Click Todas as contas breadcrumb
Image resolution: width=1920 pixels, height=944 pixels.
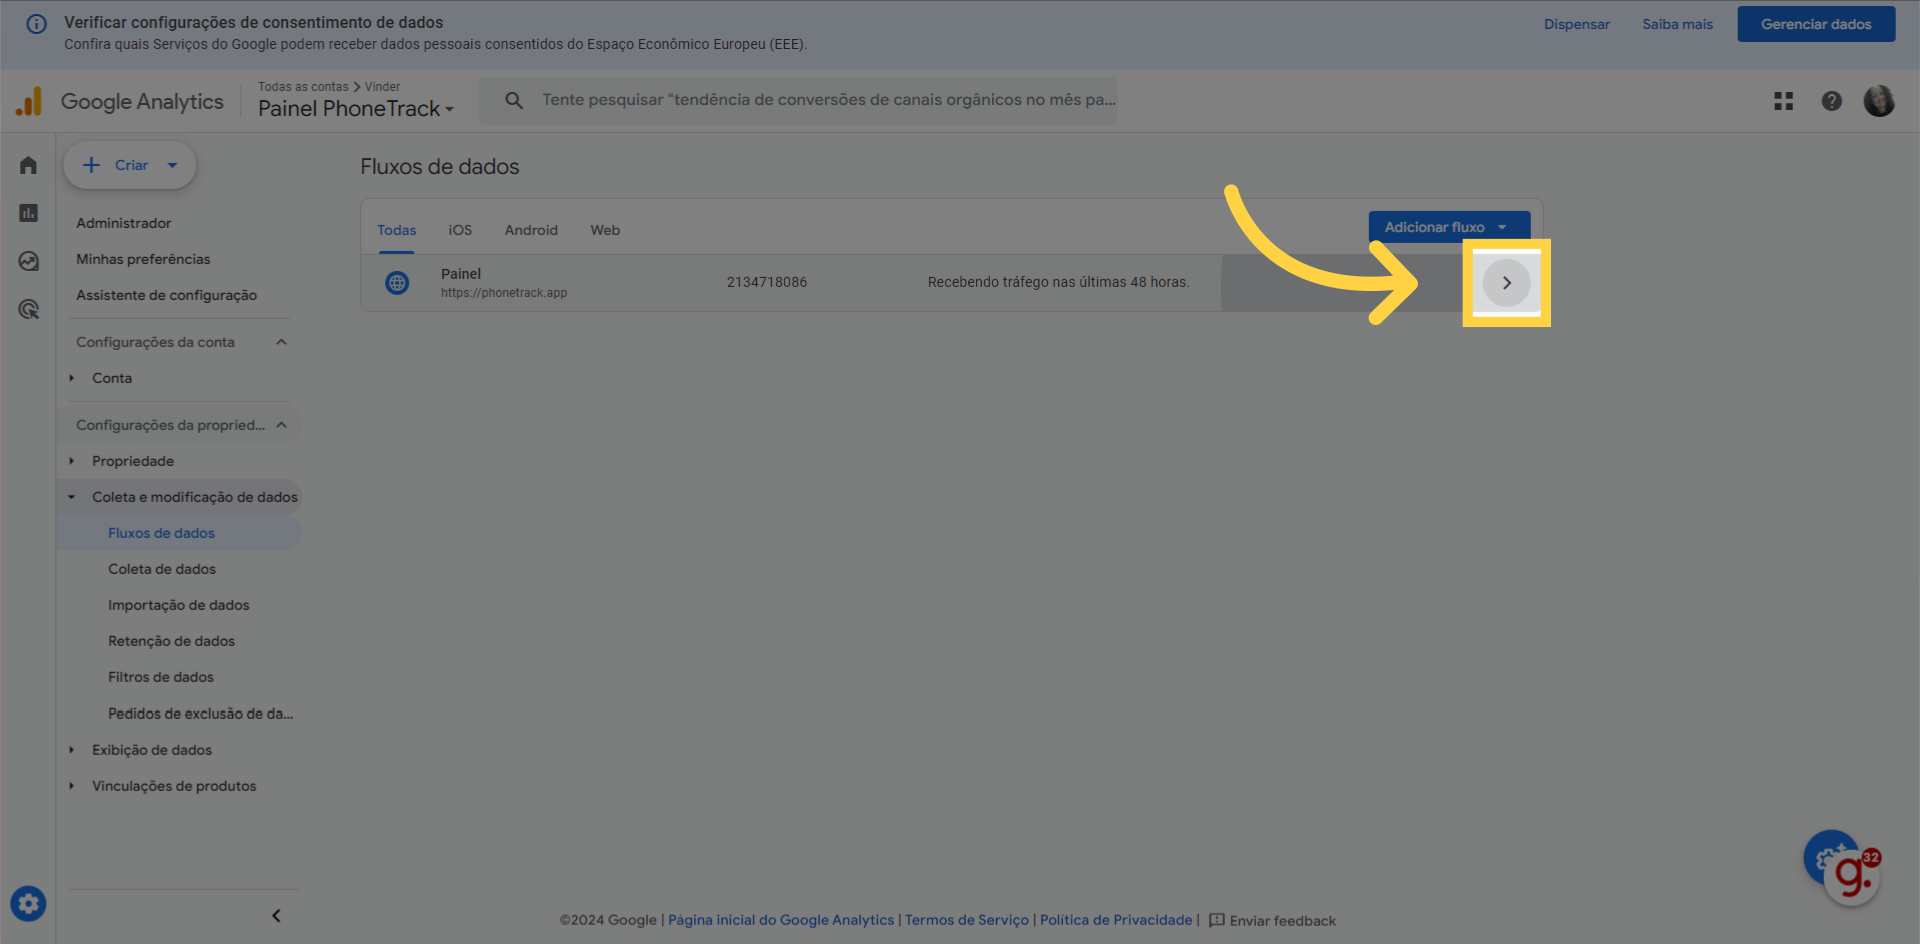tap(303, 87)
